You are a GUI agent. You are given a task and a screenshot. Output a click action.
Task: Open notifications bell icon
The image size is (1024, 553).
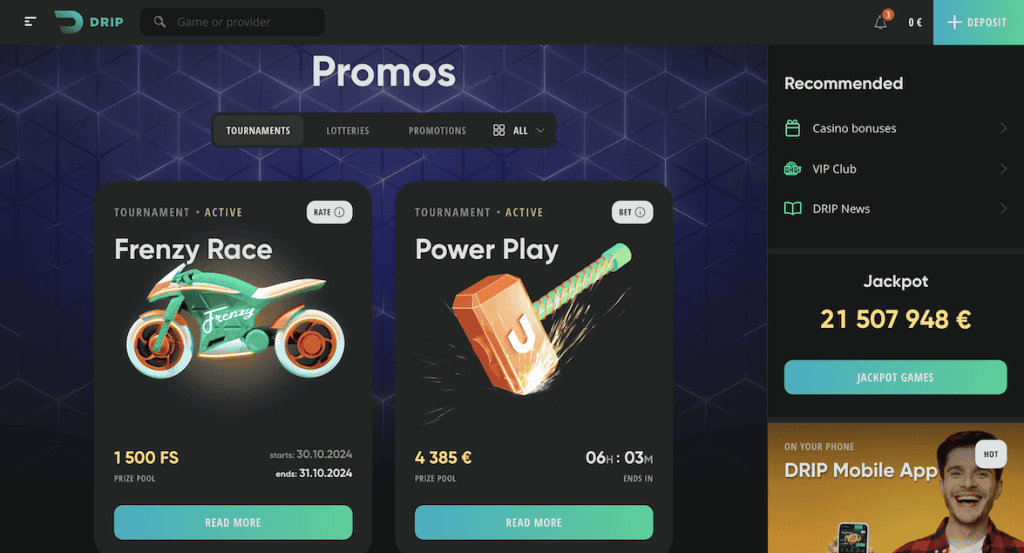pyautogui.click(x=880, y=22)
